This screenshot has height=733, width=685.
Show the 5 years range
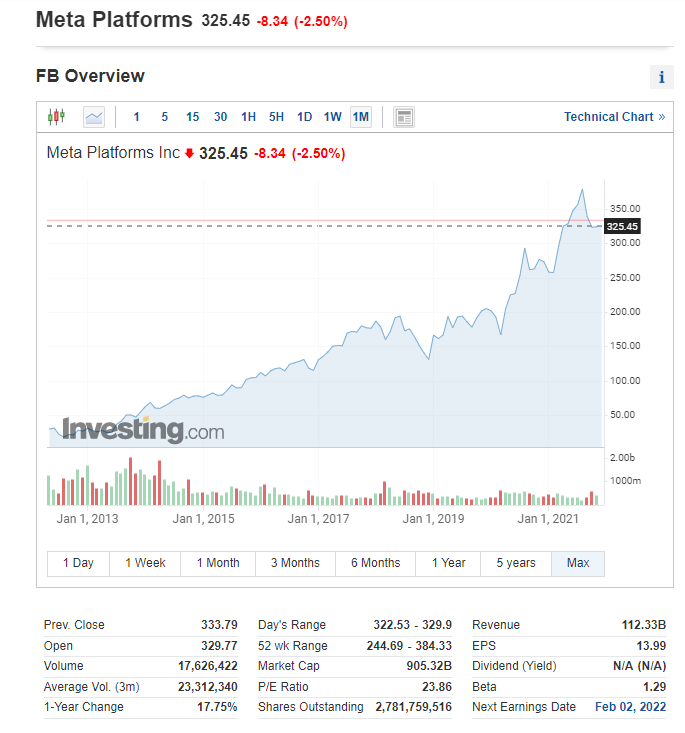click(516, 563)
